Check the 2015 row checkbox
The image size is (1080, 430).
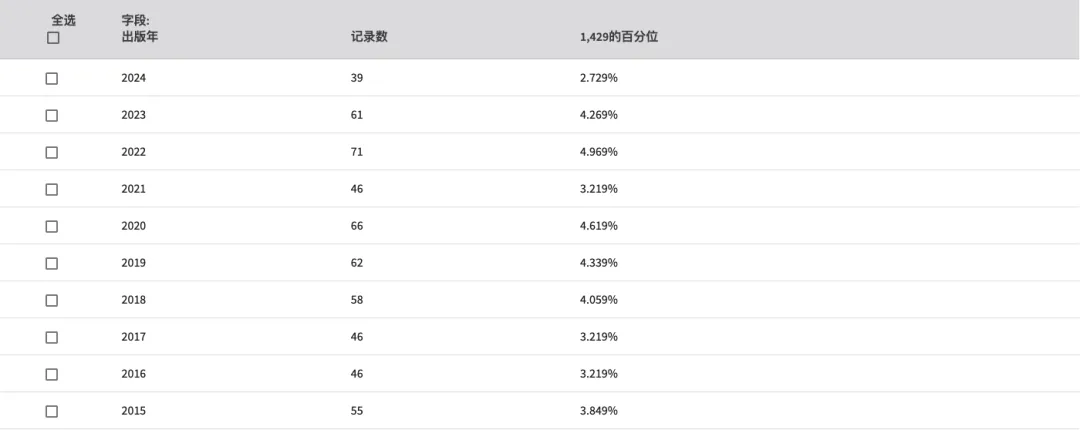tap(52, 411)
